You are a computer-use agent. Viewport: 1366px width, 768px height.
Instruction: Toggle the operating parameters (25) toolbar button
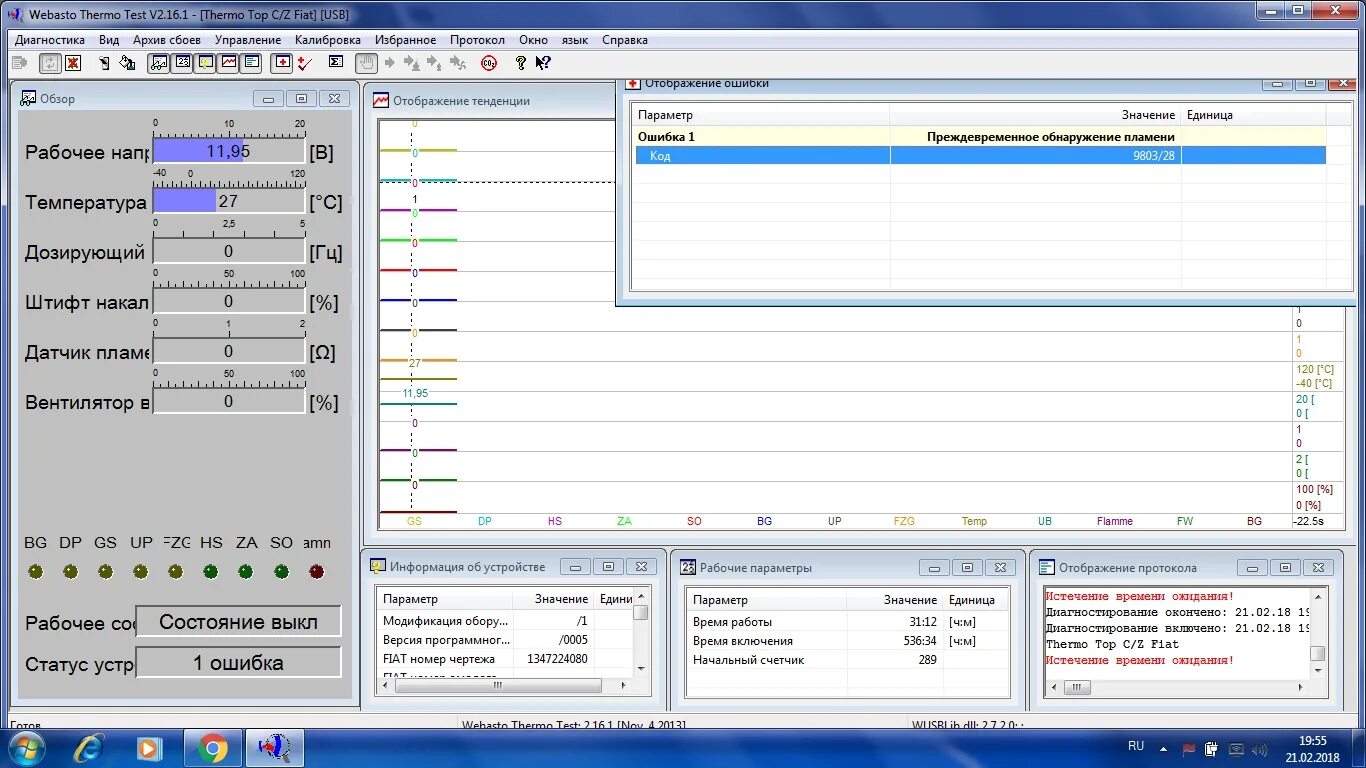point(182,63)
